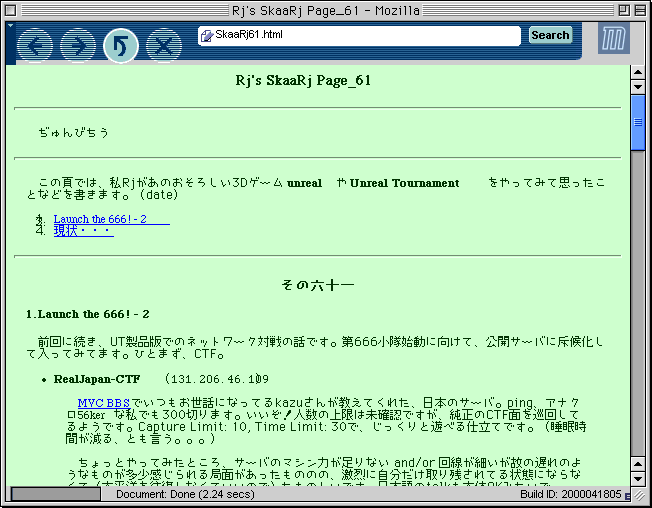The height and width of the screenshot is (508, 652).
Task: Click the status bar progress meter
Action: point(56,494)
